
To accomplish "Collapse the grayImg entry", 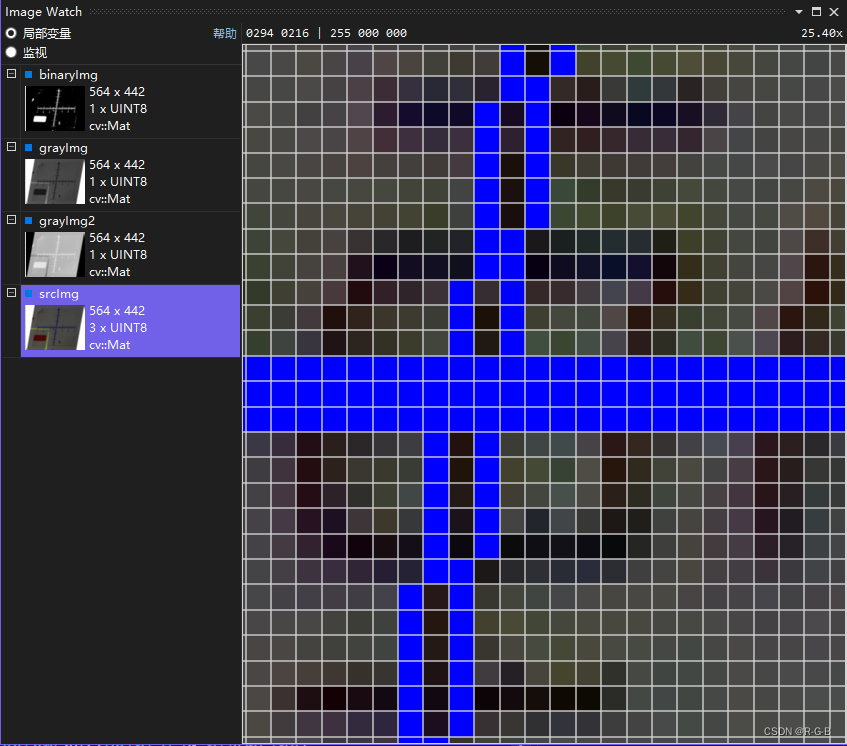I will click(x=11, y=146).
